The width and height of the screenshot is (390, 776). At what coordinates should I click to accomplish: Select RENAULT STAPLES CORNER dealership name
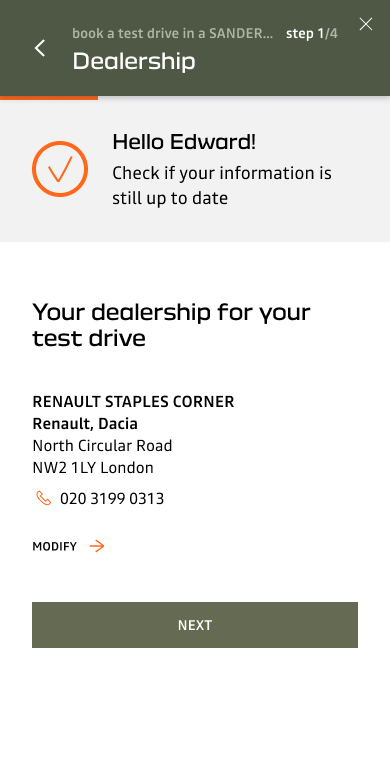(x=133, y=402)
